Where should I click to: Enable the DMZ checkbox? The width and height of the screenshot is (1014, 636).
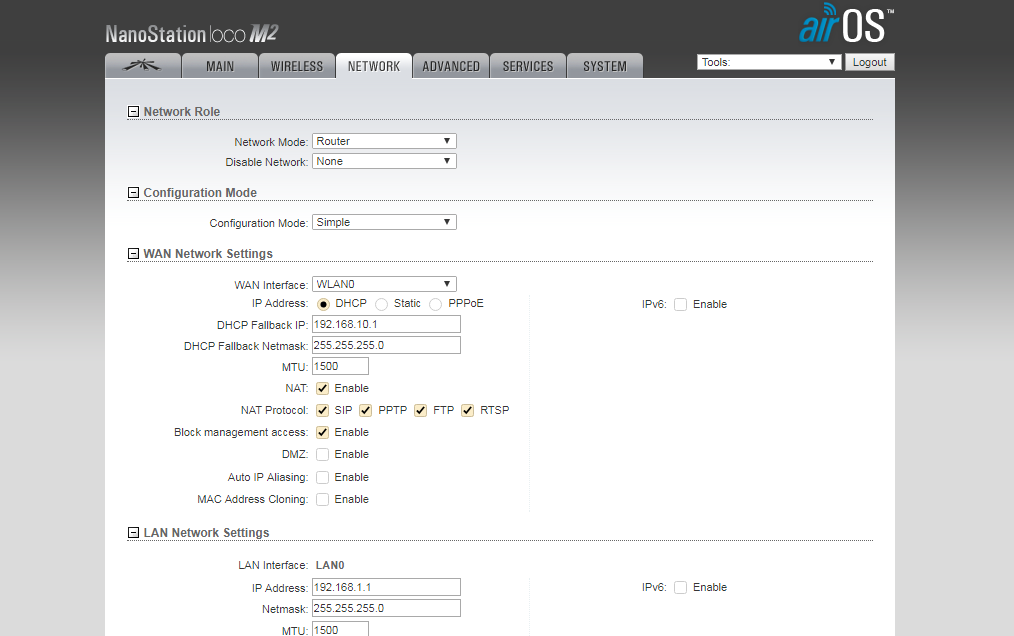(x=323, y=454)
